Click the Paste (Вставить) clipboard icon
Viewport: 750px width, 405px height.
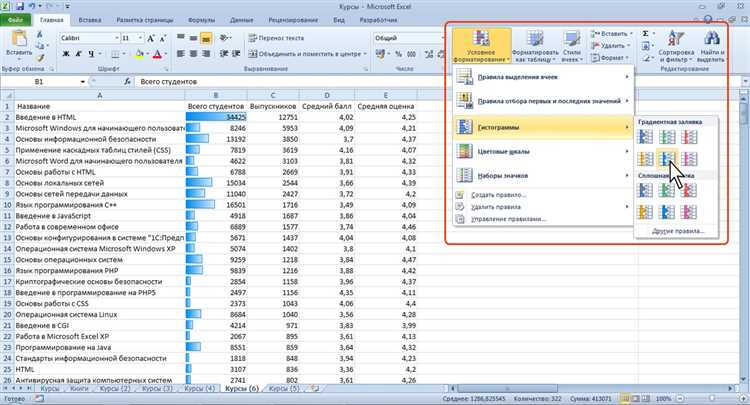tap(19, 38)
